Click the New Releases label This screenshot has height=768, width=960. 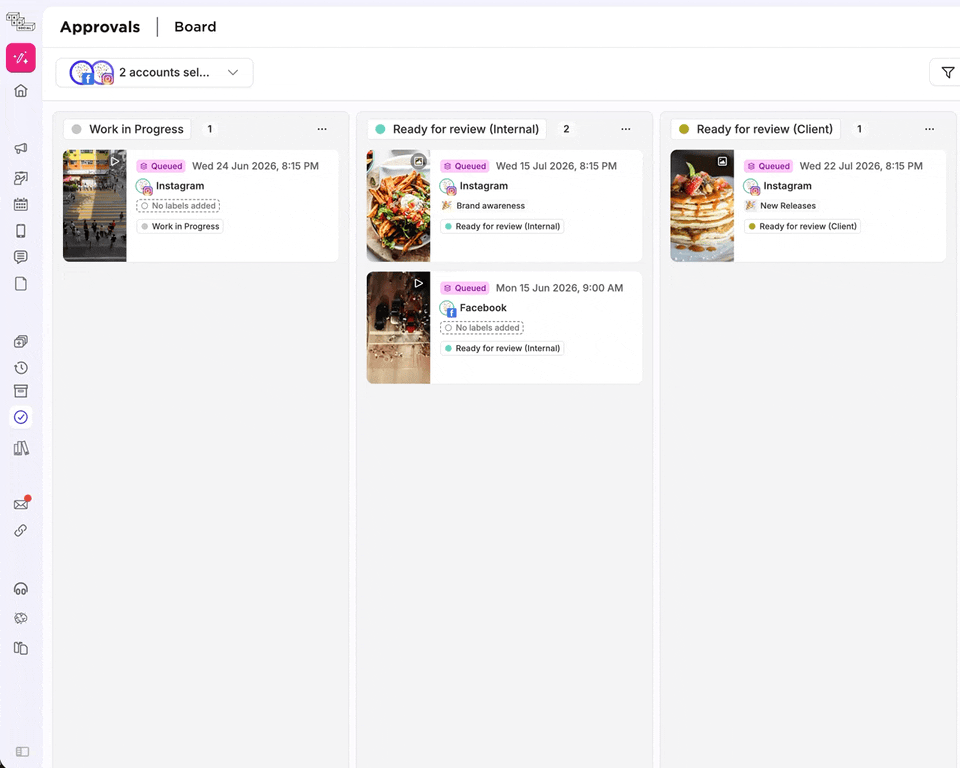781,206
